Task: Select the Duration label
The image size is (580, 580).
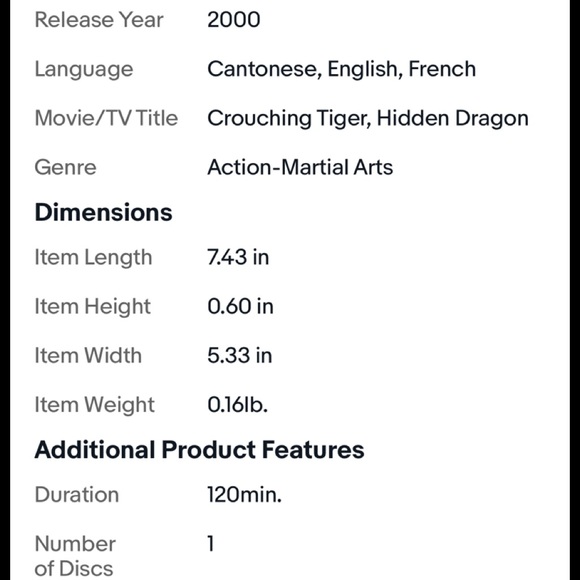Action: click(x=77, y=495)
